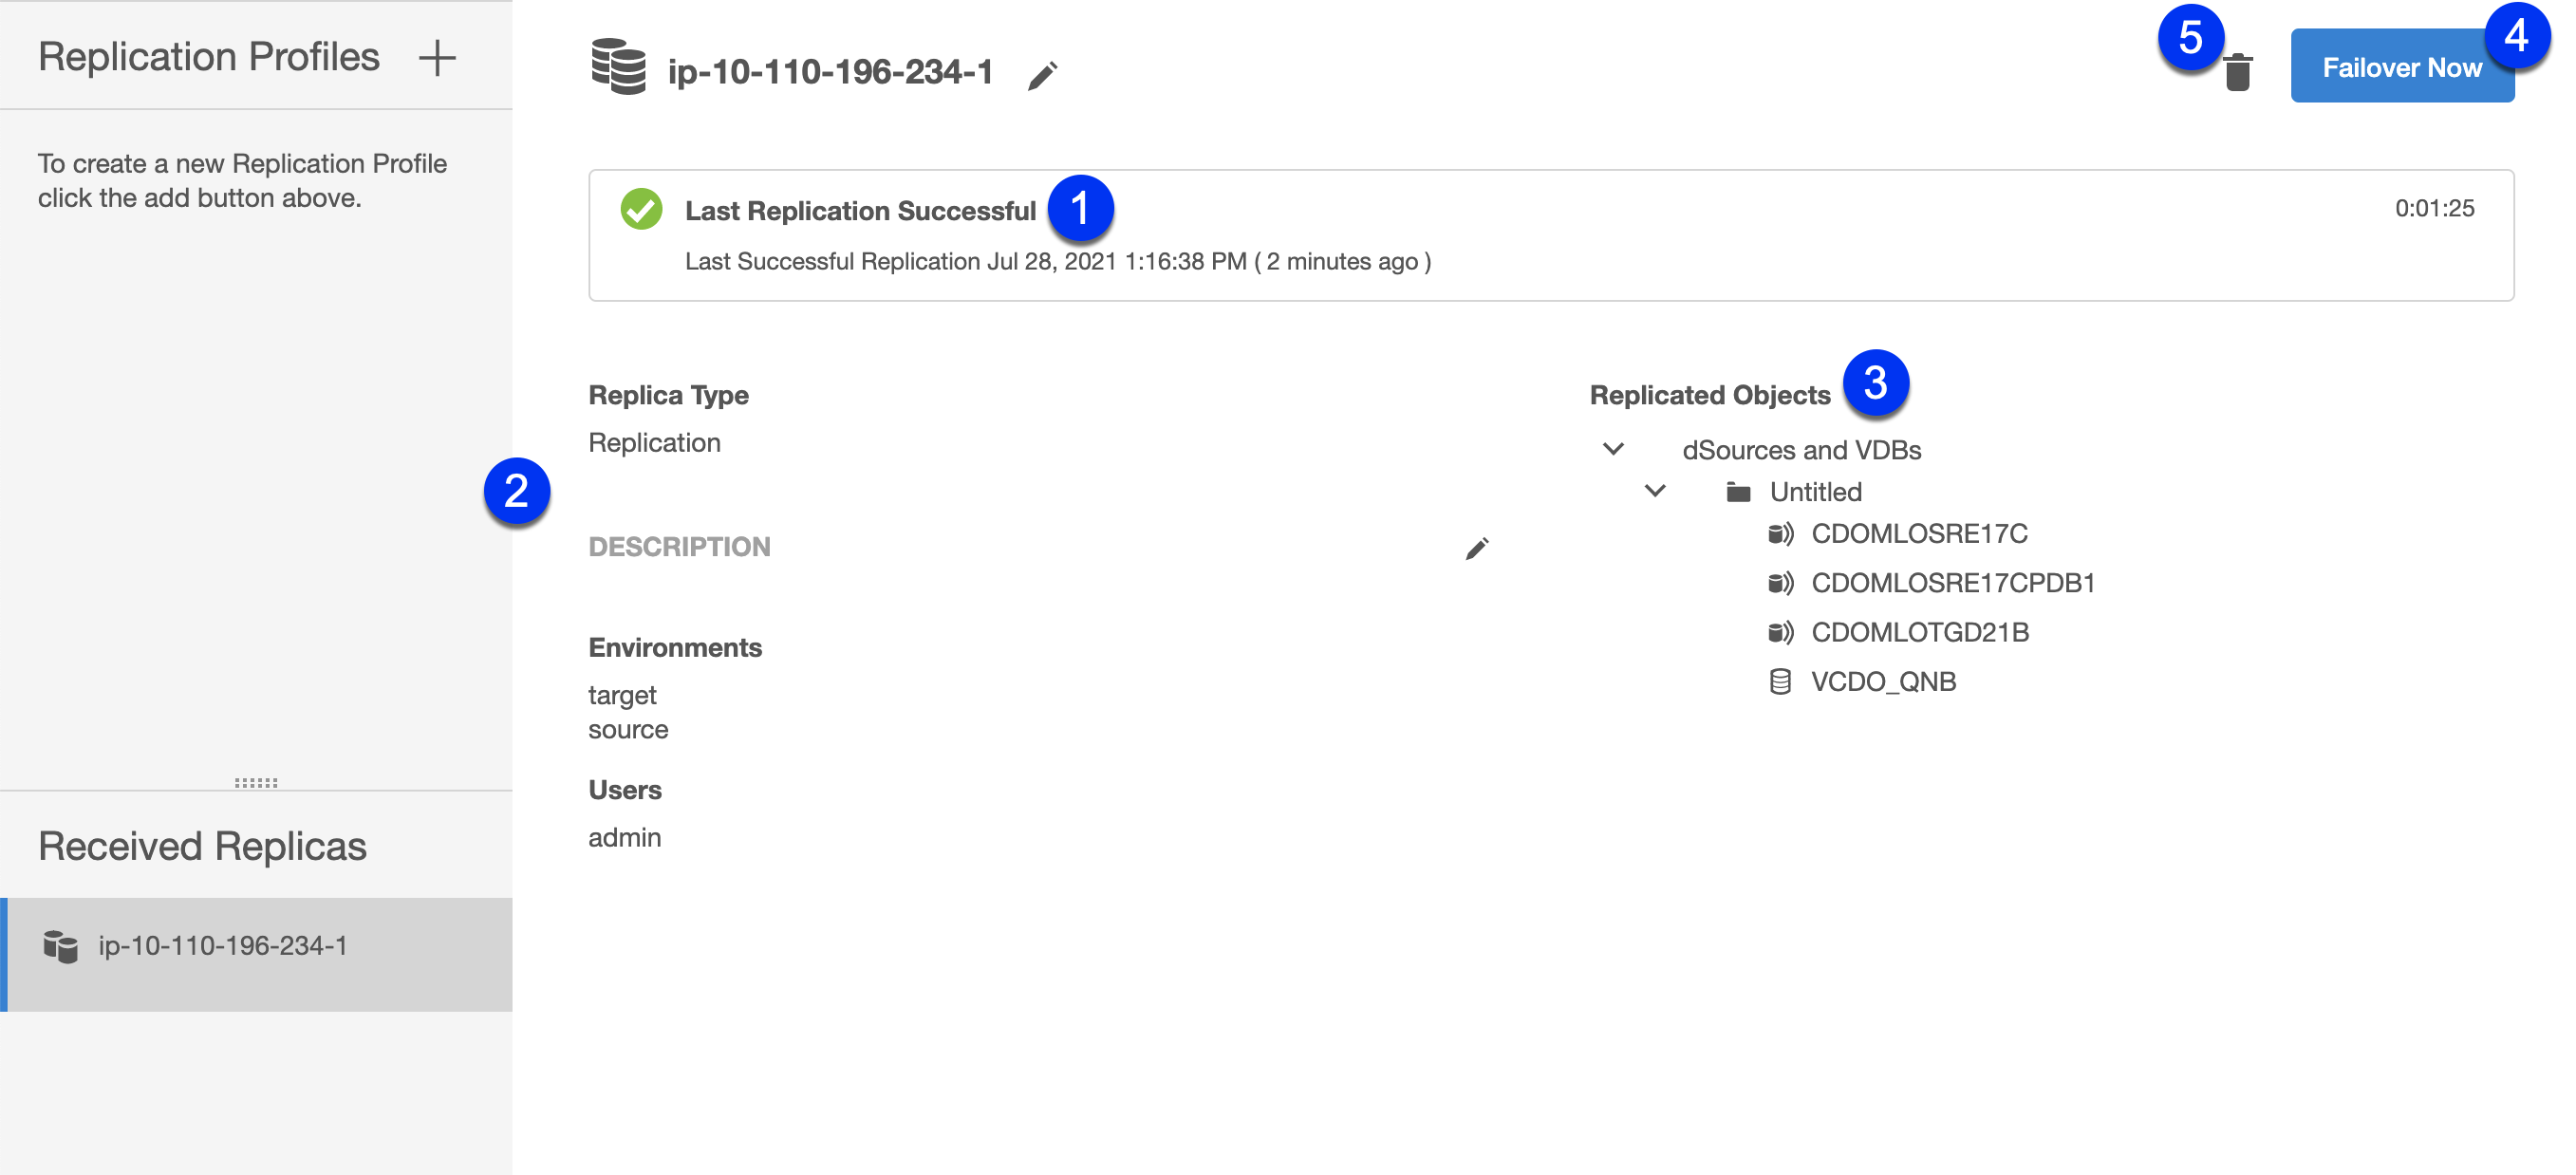Screen dimensions: 2576x1175
Task: Click the VDB icon beside VCDO_QNB
Action: 1780,682
